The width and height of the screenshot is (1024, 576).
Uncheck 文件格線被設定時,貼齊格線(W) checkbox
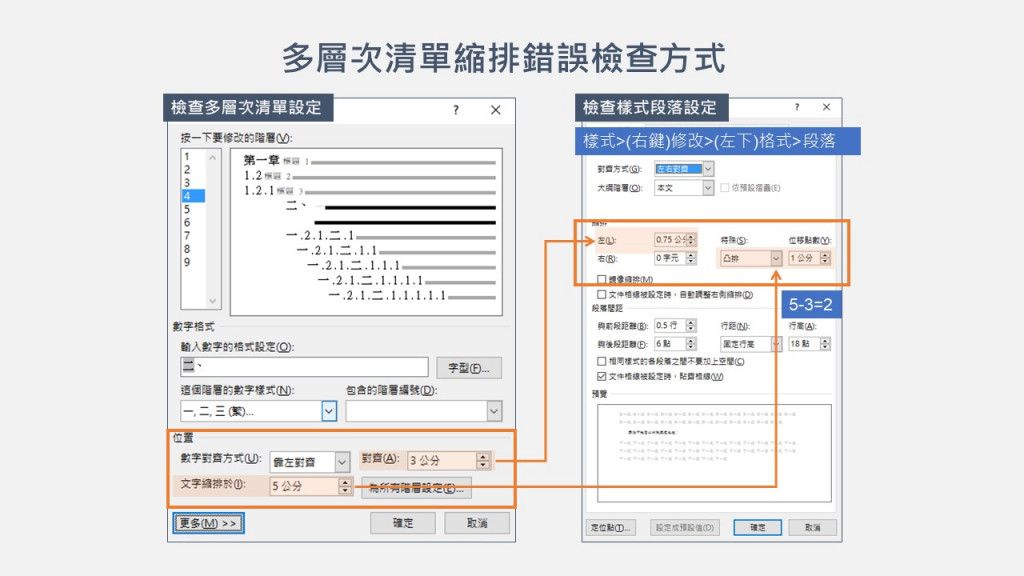(x=601, y=376)
